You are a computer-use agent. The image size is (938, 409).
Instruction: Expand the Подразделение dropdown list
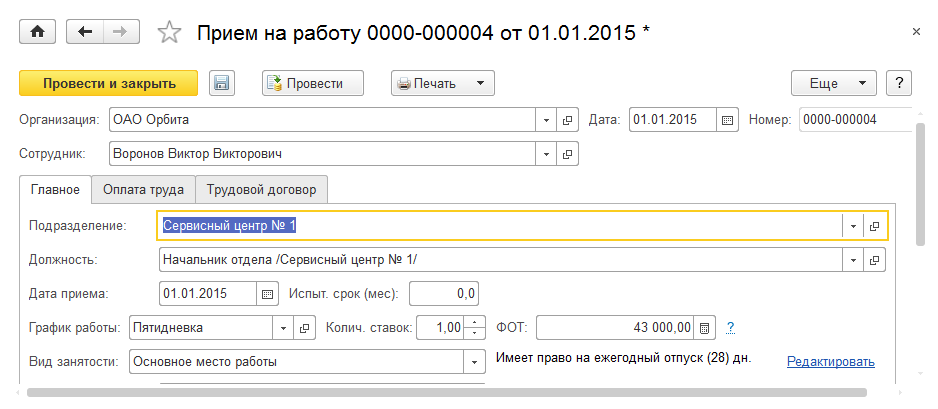[x=853, y=226]
